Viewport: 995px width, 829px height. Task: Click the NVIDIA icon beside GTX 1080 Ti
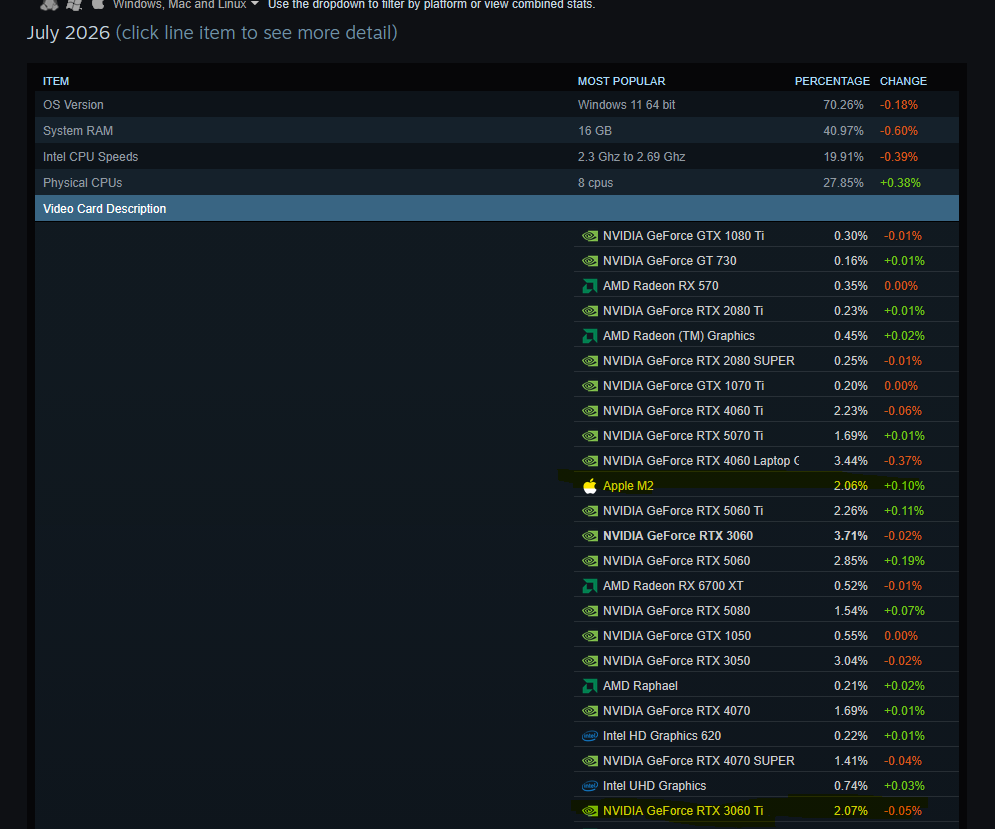(590, 236)
